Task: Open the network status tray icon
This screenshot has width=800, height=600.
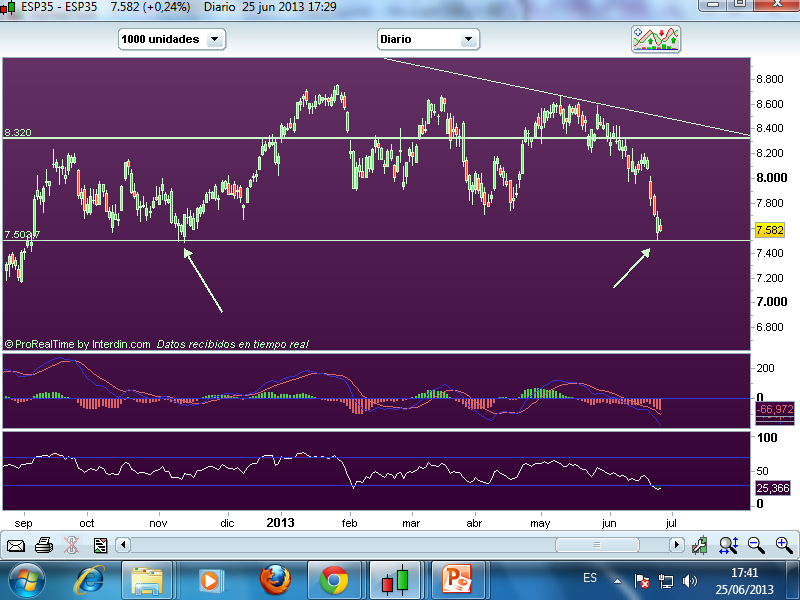Action: click(665, 581)
